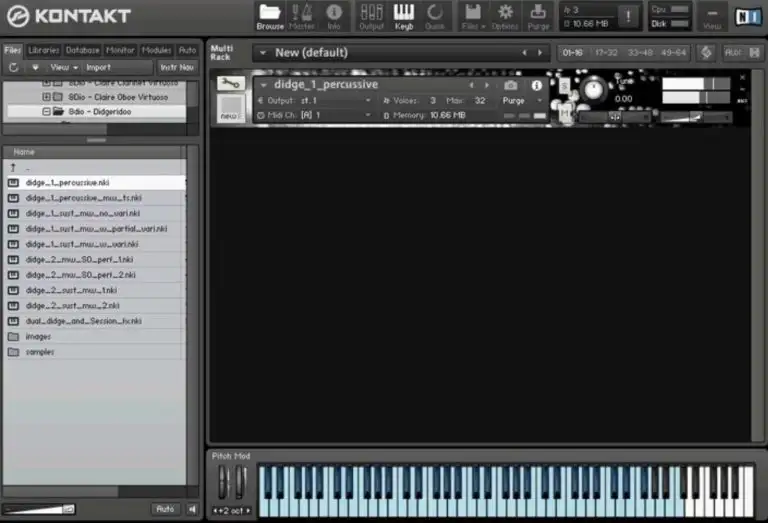Click the NI logo in header
768x523 pixels.
click(x=748, y=17)
